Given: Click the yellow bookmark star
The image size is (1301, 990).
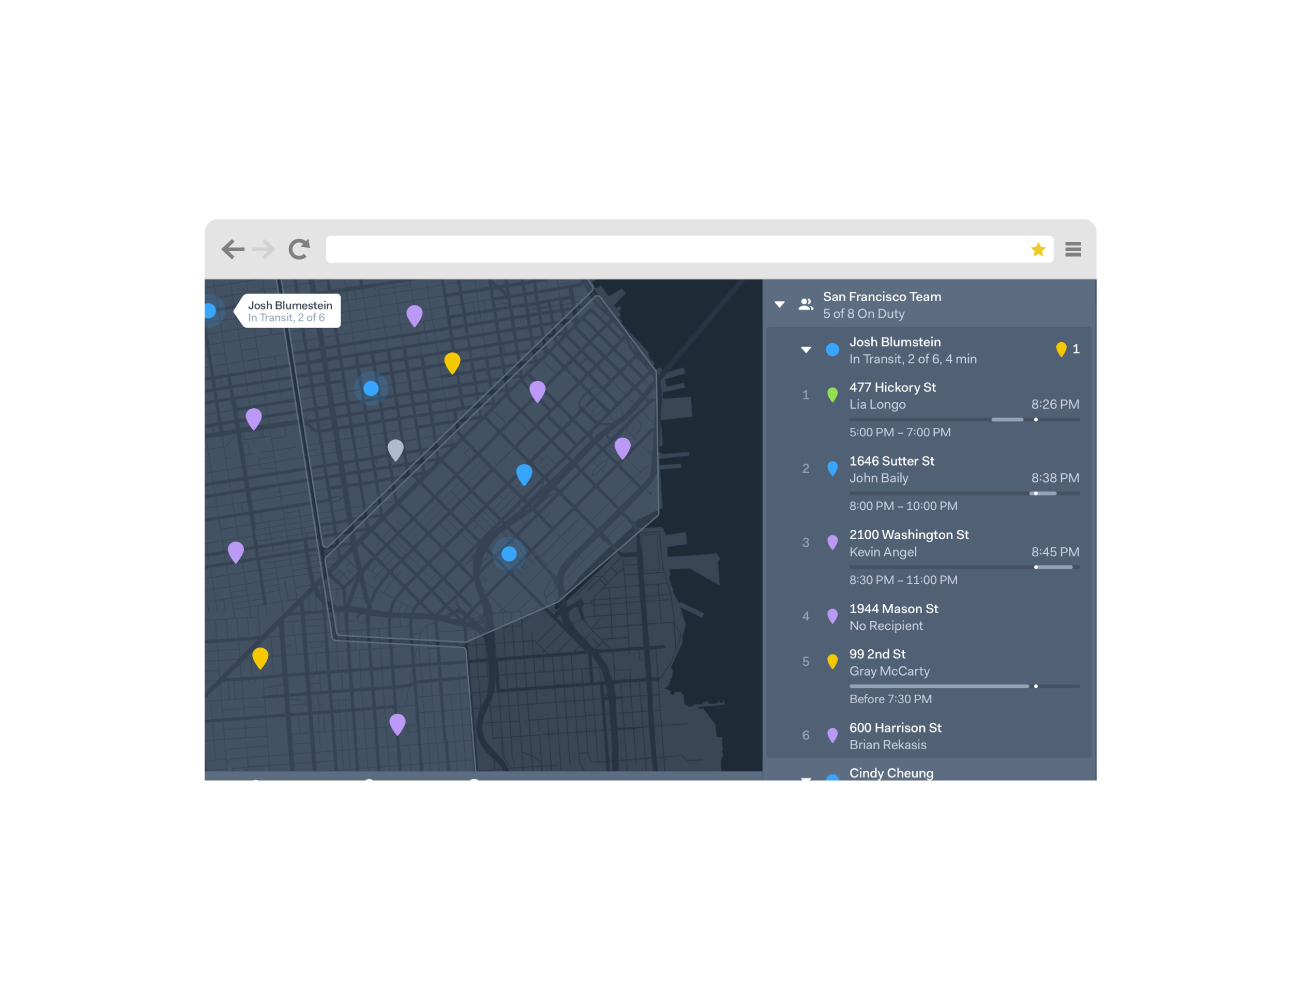Looking at the screenshot, I should [x=1038, y=250].
